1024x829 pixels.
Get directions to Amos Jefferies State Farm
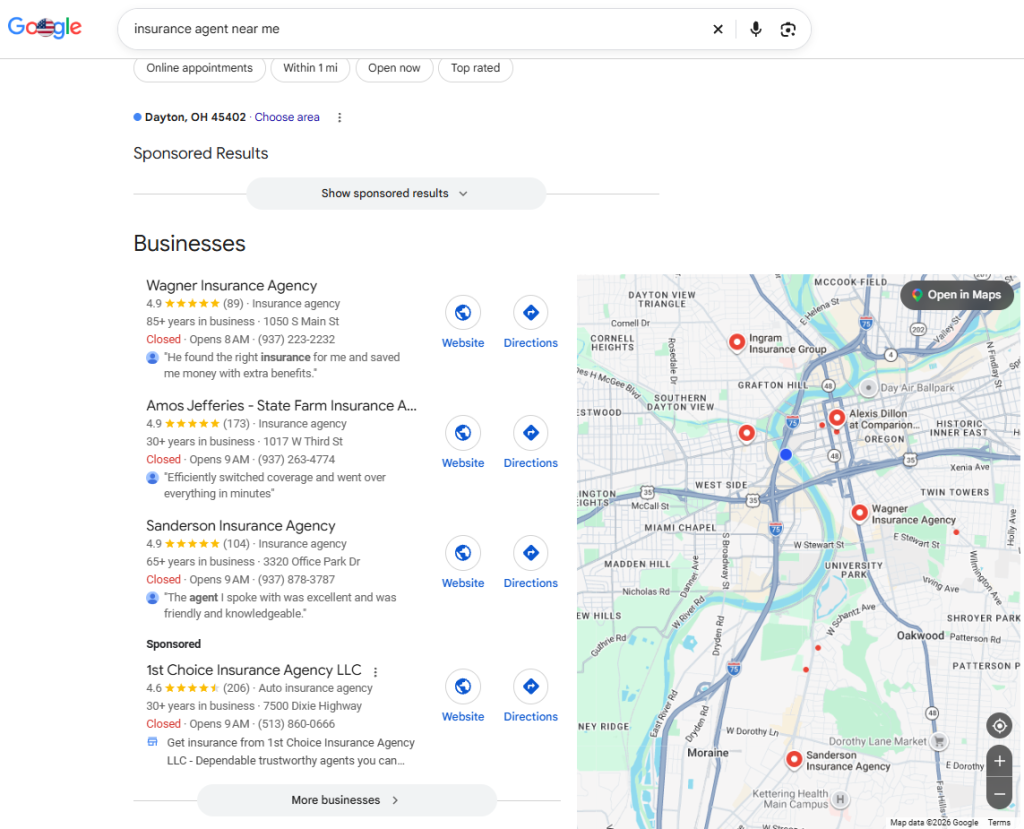[x=531, y=433]
